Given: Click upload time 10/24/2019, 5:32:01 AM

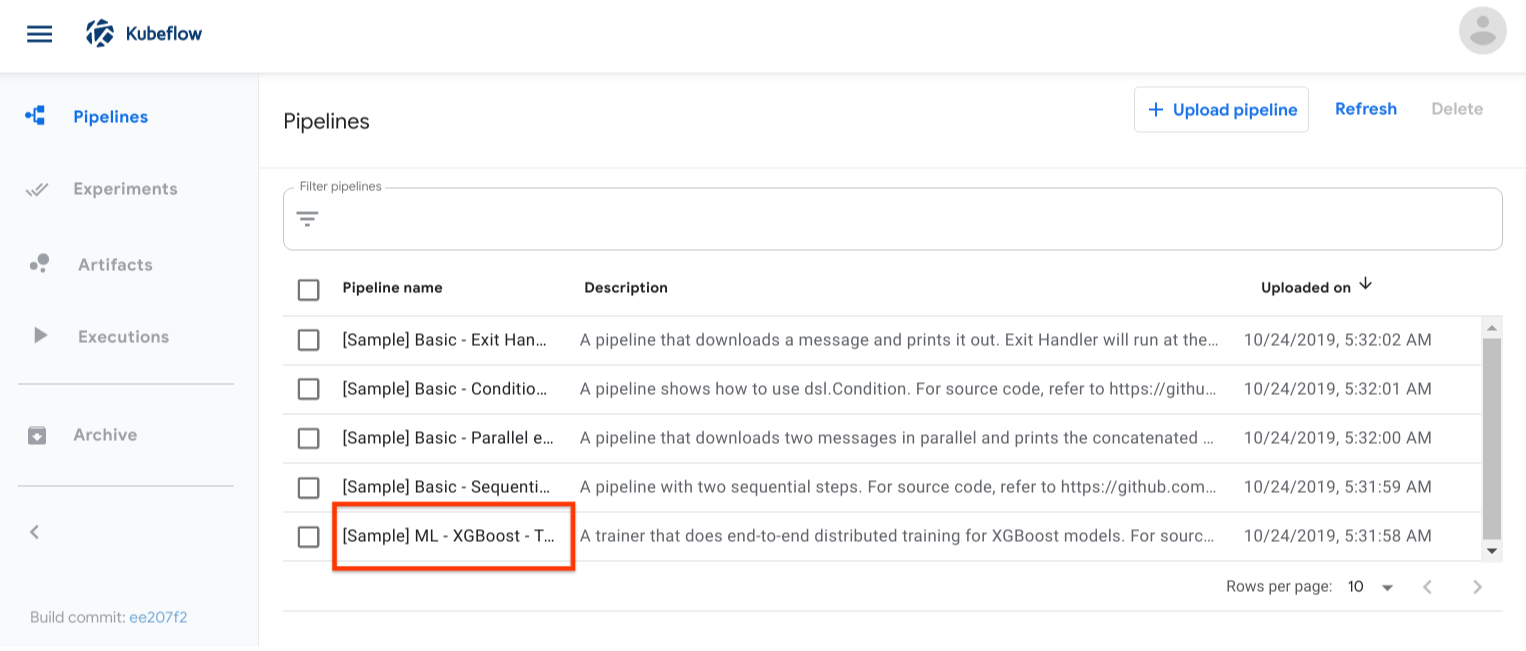Looking at the screenshot, I should [1337, 389].
